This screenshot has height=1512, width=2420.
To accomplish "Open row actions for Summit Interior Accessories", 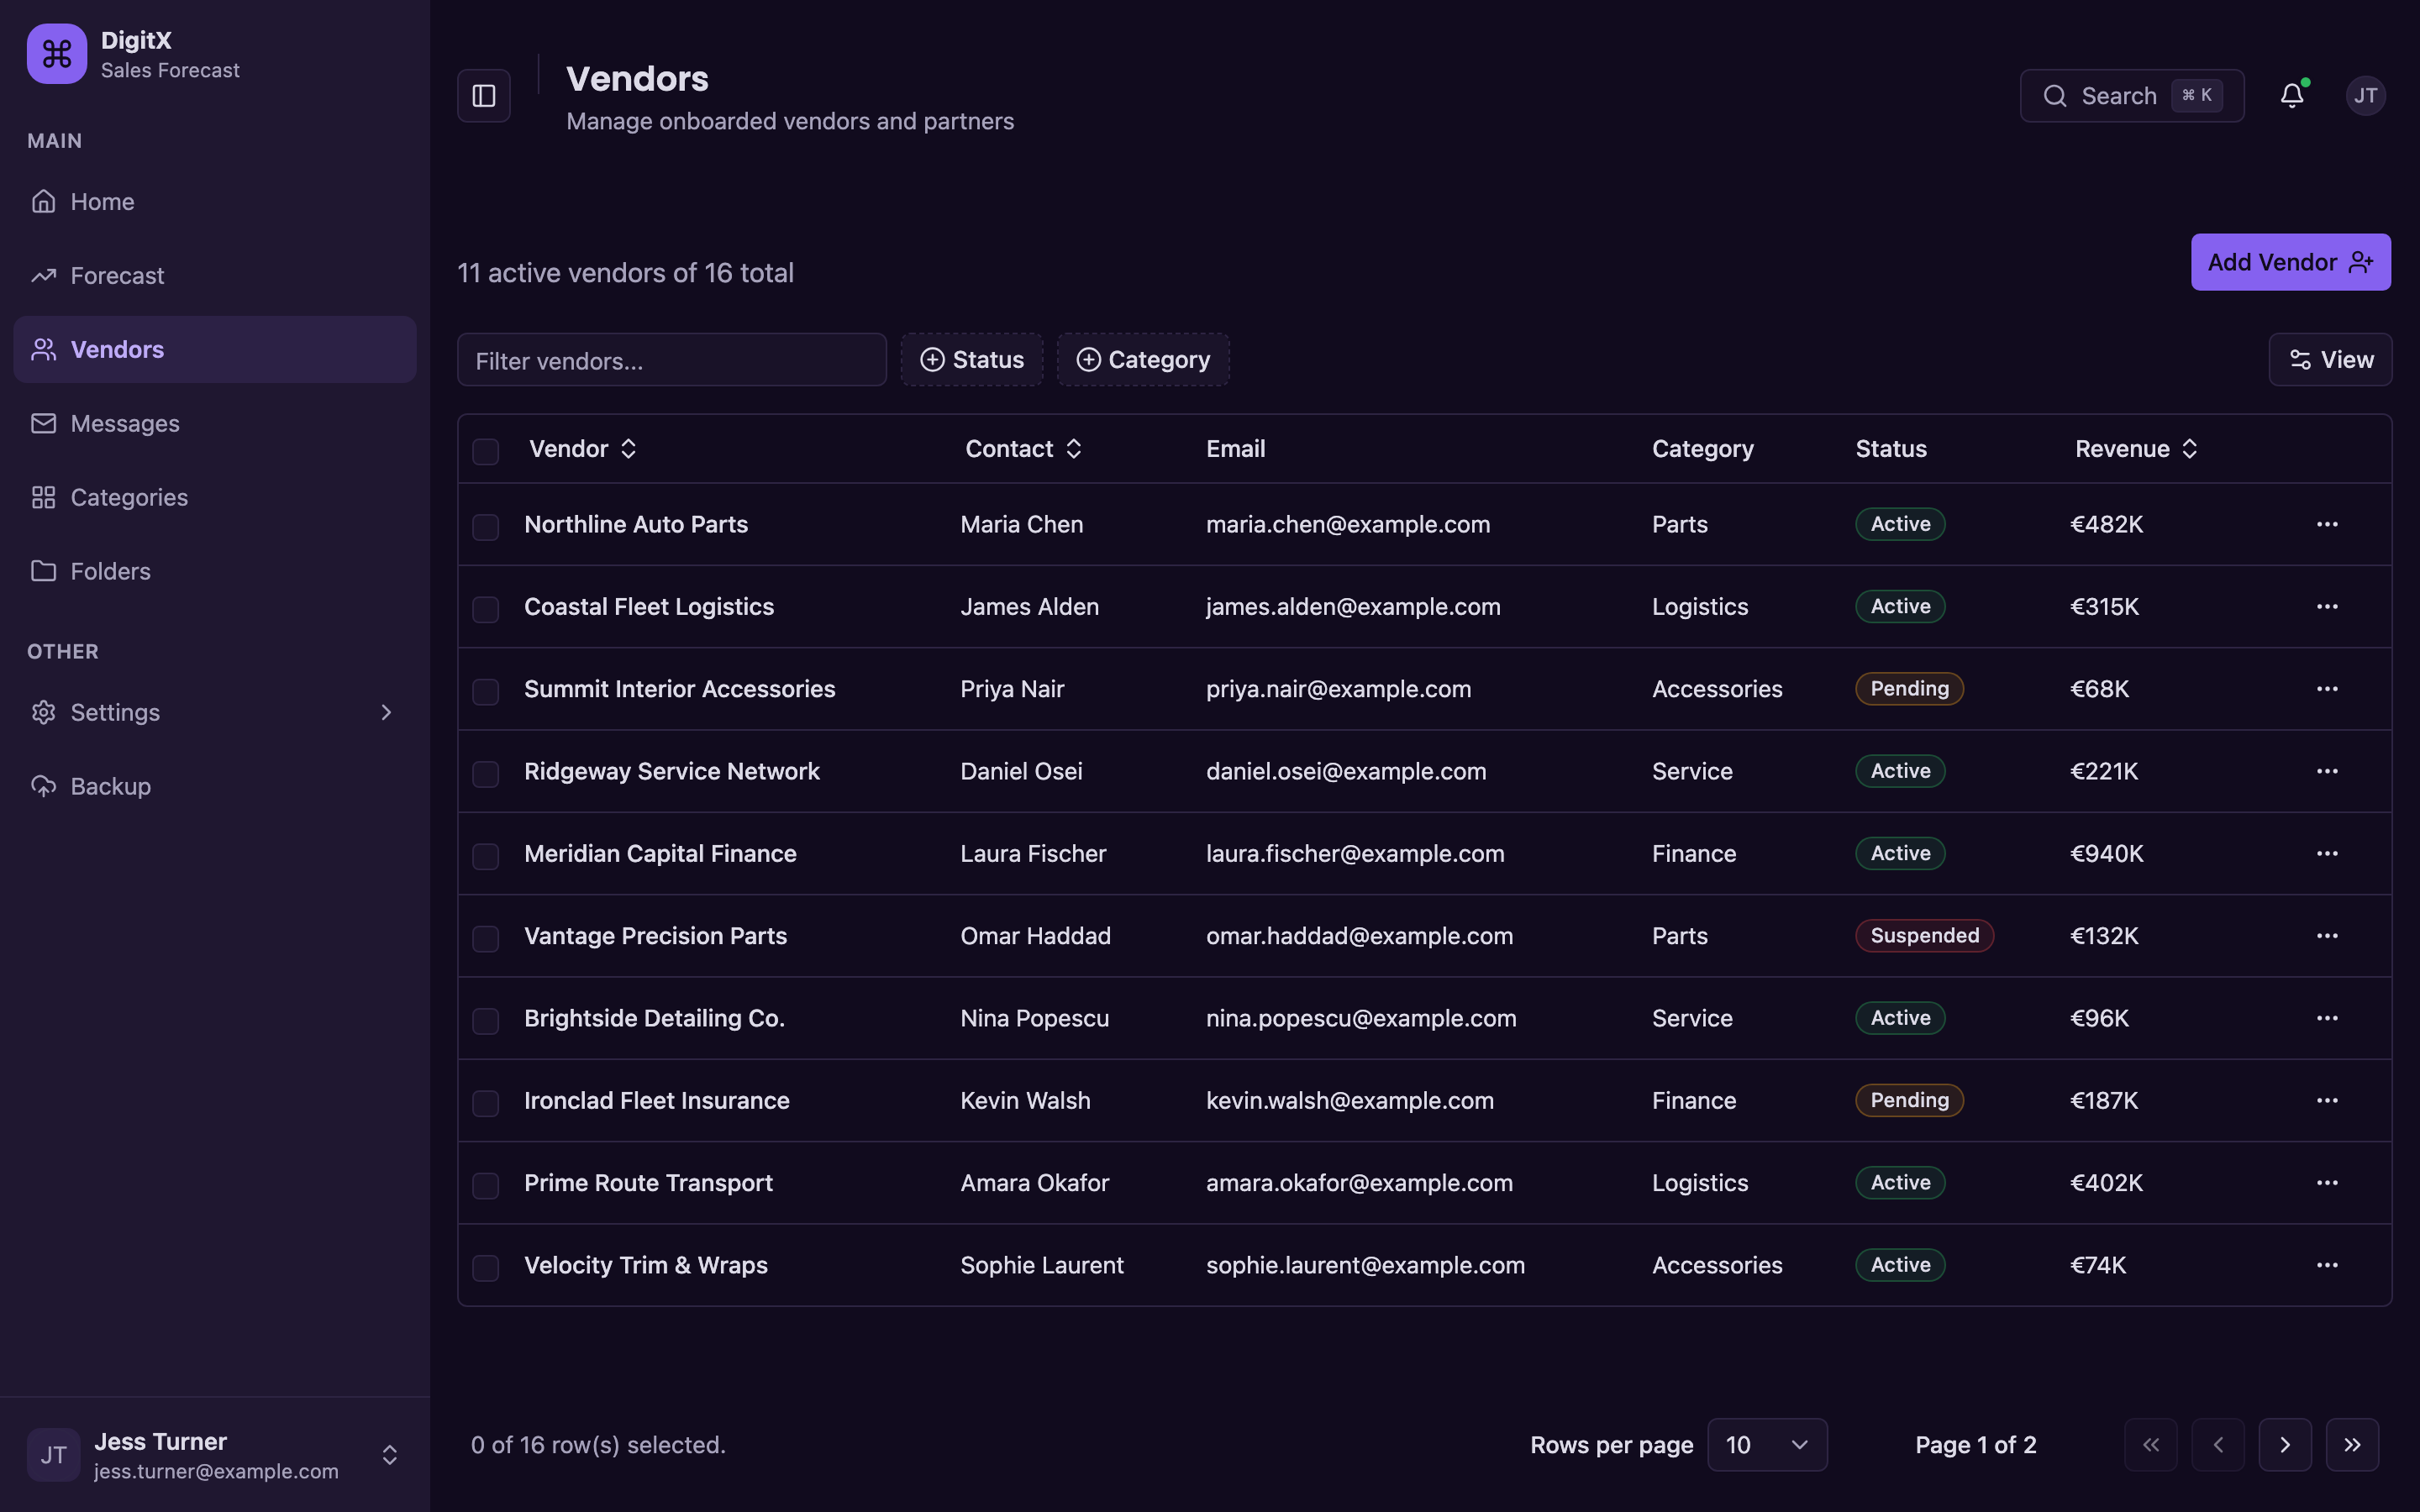I will pos(2327,689).
